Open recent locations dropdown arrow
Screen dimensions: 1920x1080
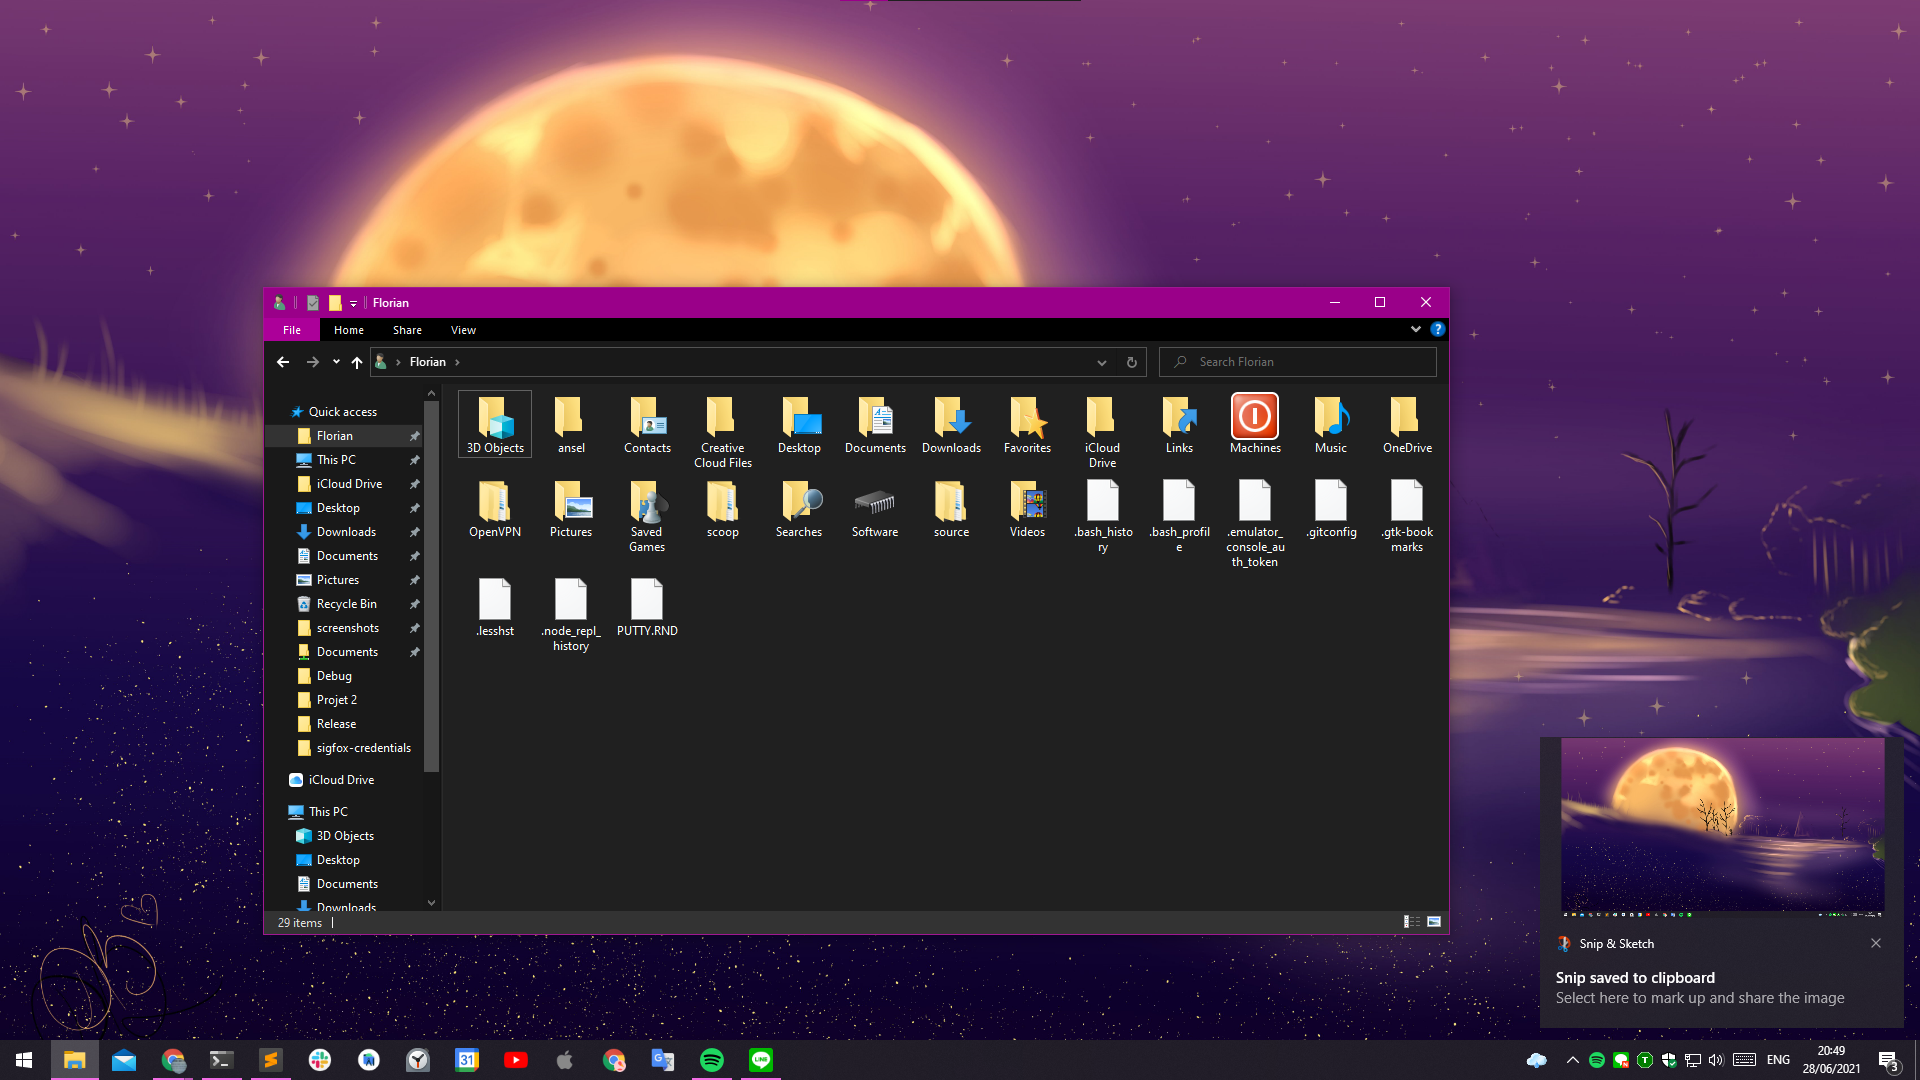(336, 362)
